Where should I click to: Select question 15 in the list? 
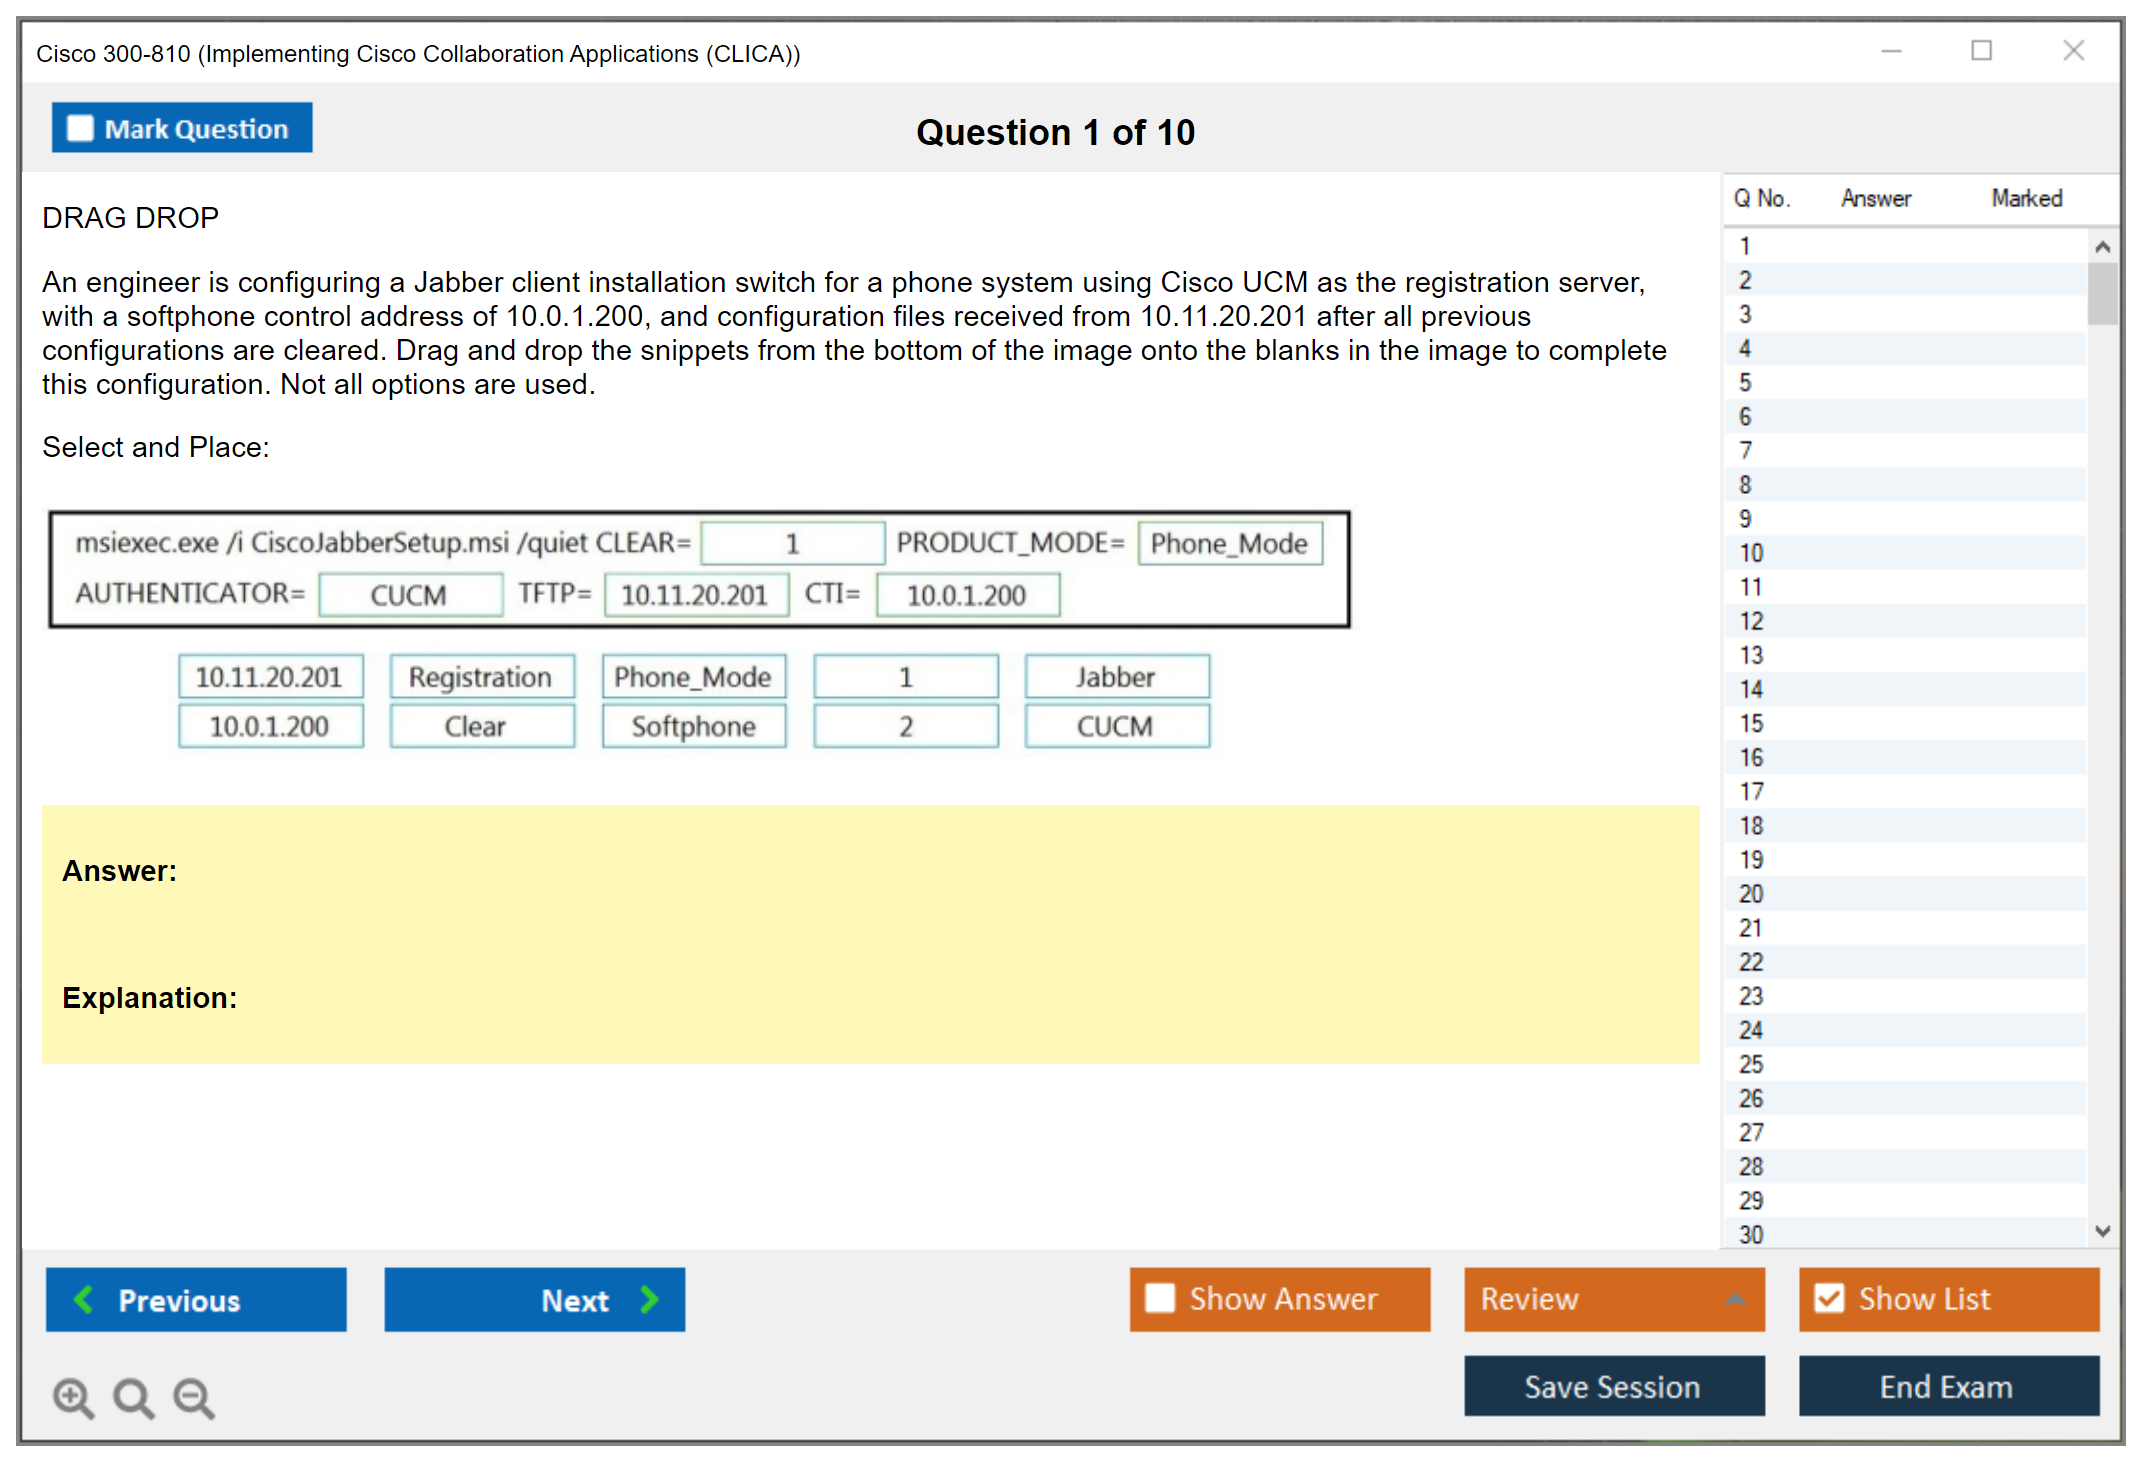[x=1751, y=723]
